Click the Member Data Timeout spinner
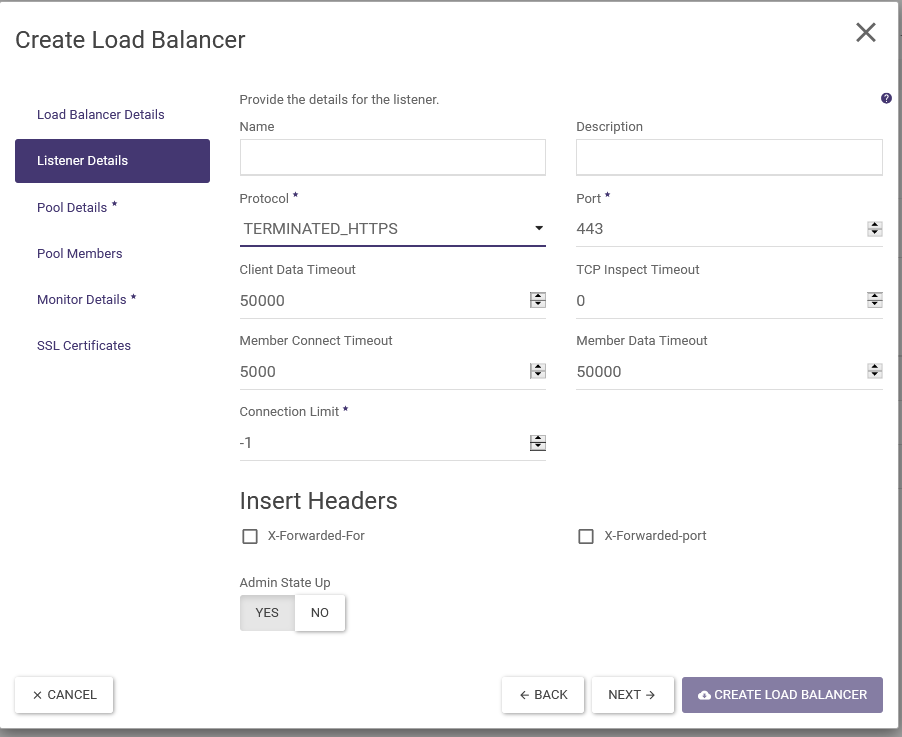This screenshot has width=902, height=737. tap(874, 371)
